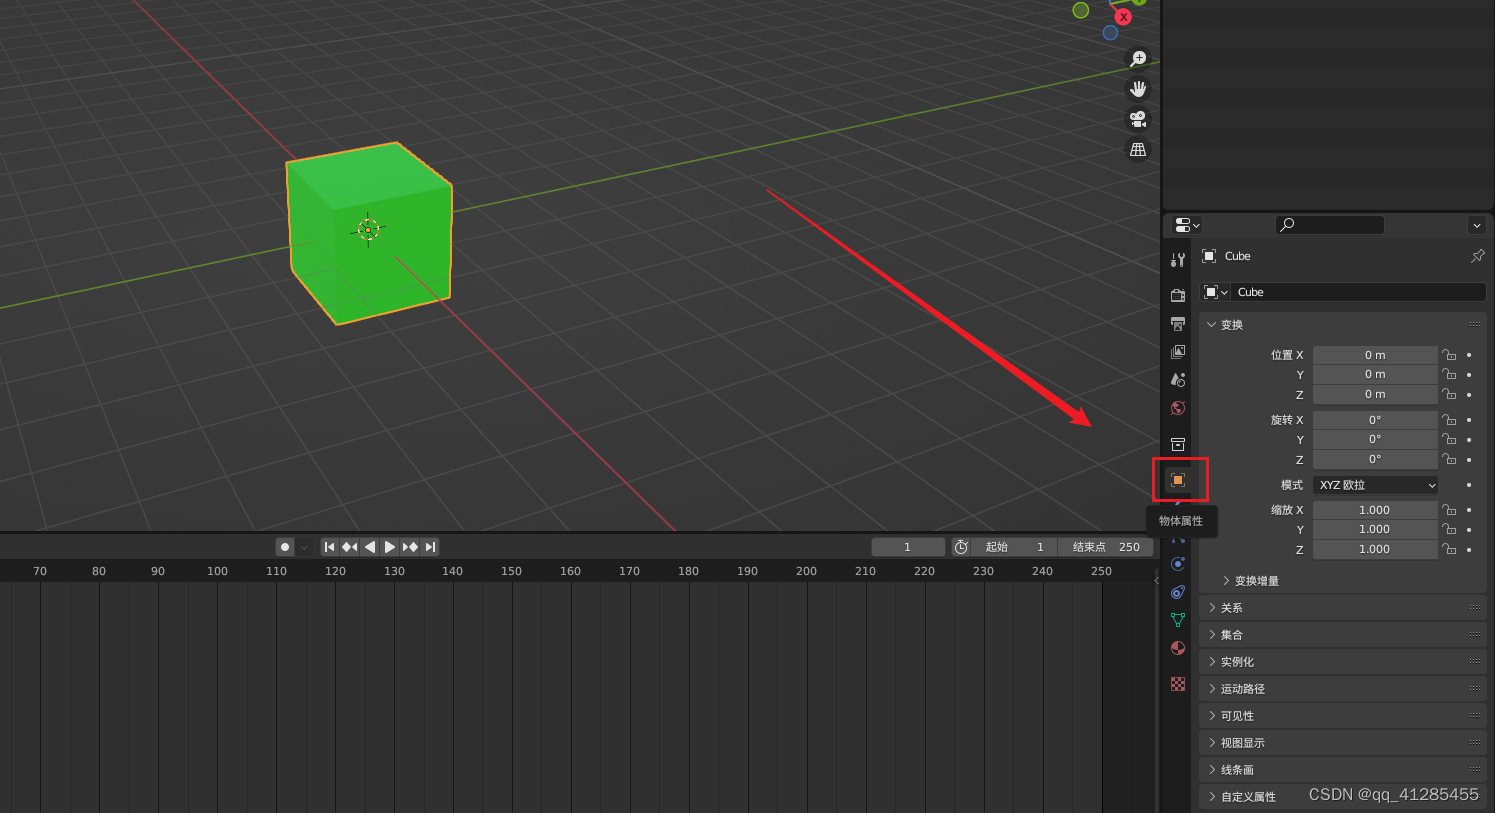Expand the 关系 (Relations) panel
Image resolution: width=1495 pixels, height=813 pixels.
tap(1231, 608)
